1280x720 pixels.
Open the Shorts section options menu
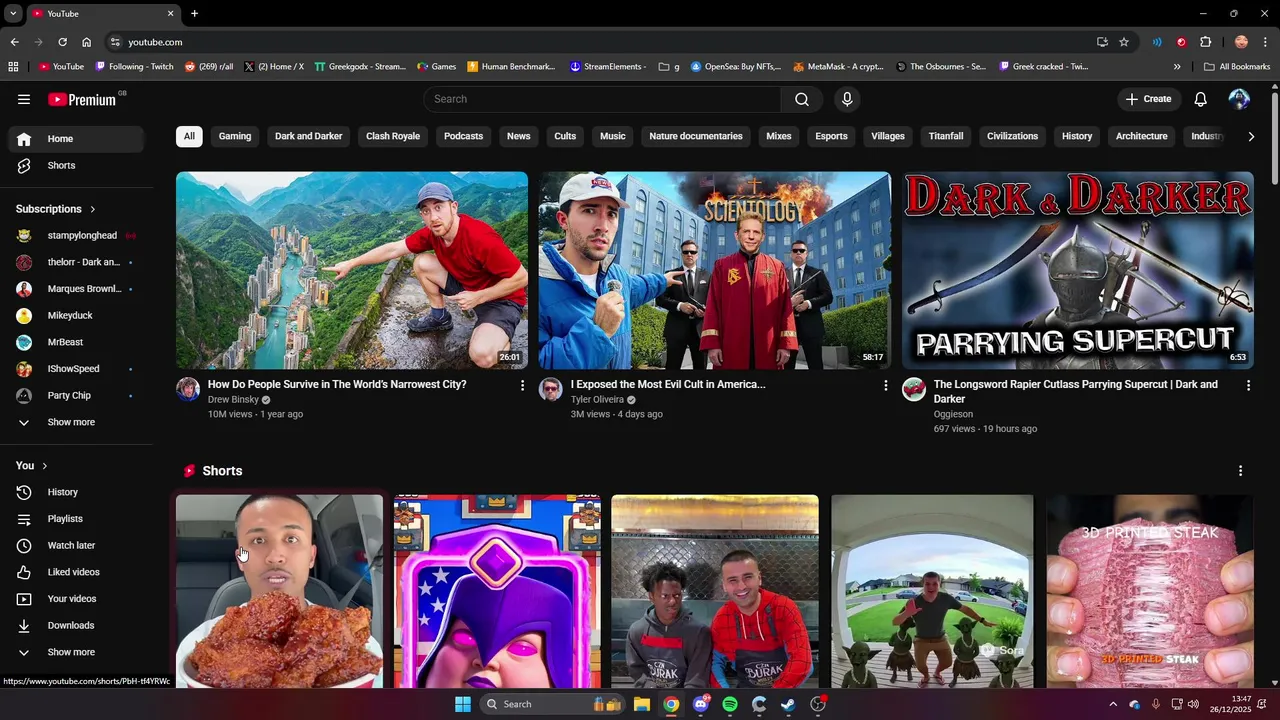tap(1241, 471)
